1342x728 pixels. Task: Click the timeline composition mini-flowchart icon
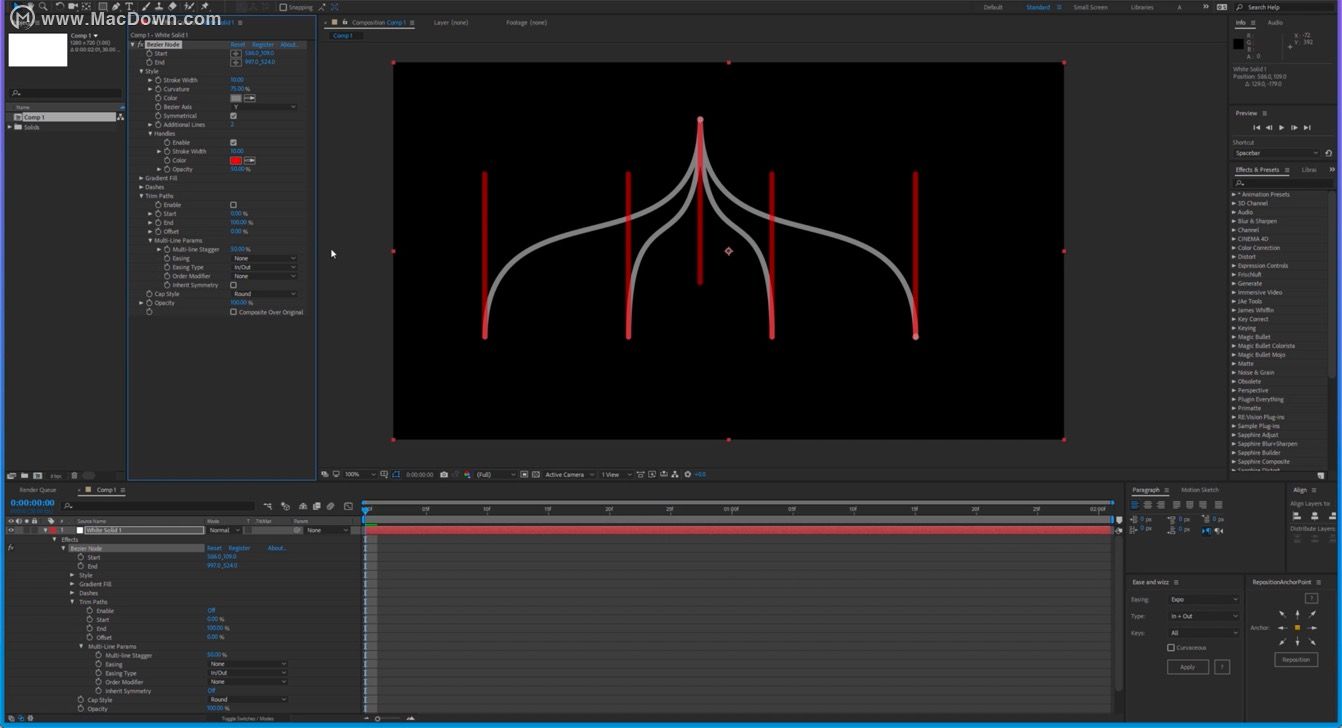(267, 506)
